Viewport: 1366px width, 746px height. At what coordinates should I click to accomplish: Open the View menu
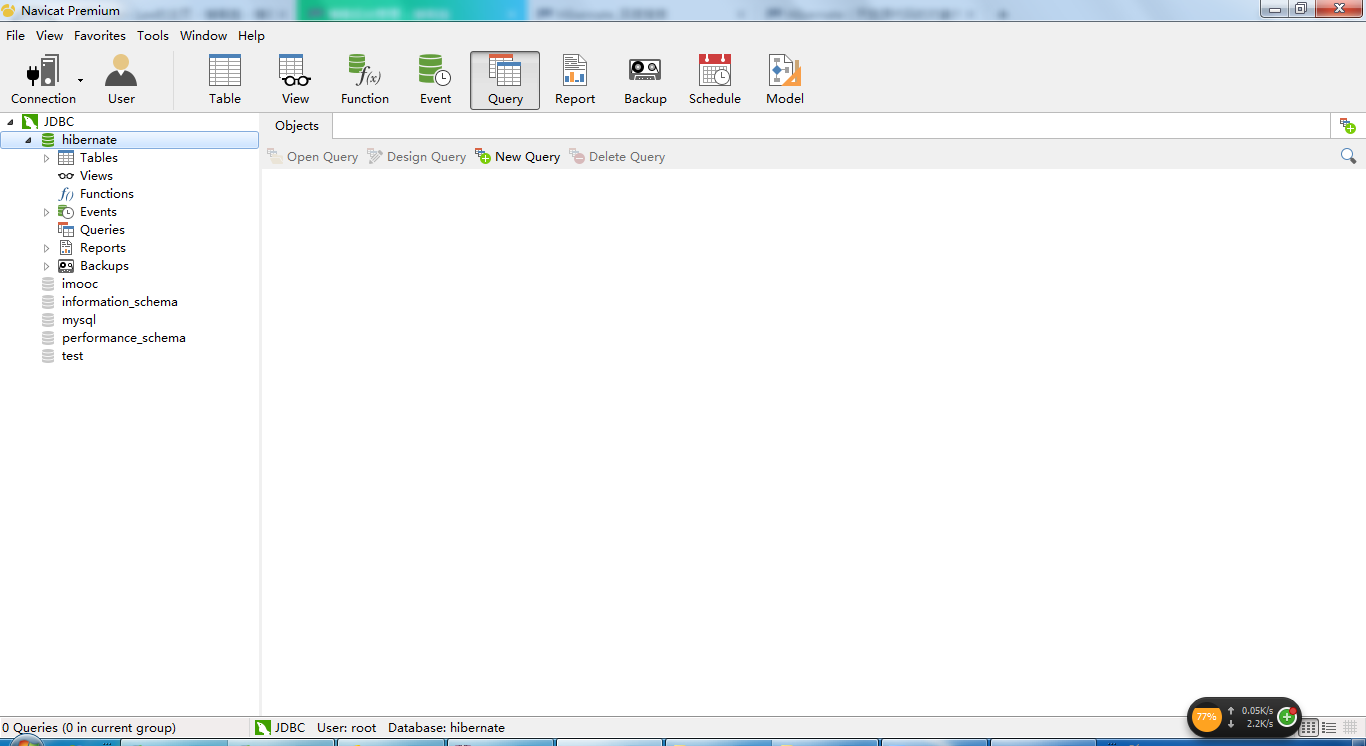point(49,35)
